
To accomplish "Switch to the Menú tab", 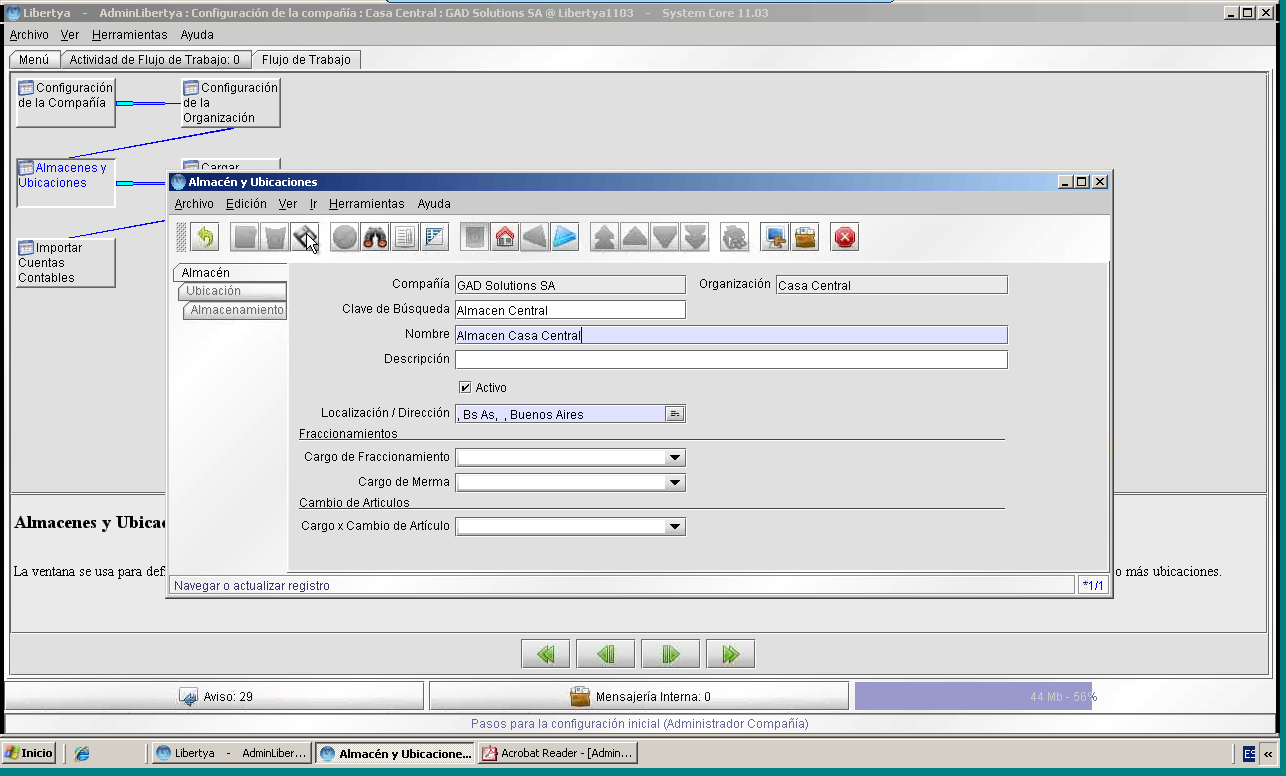I will tap(34, 60).
